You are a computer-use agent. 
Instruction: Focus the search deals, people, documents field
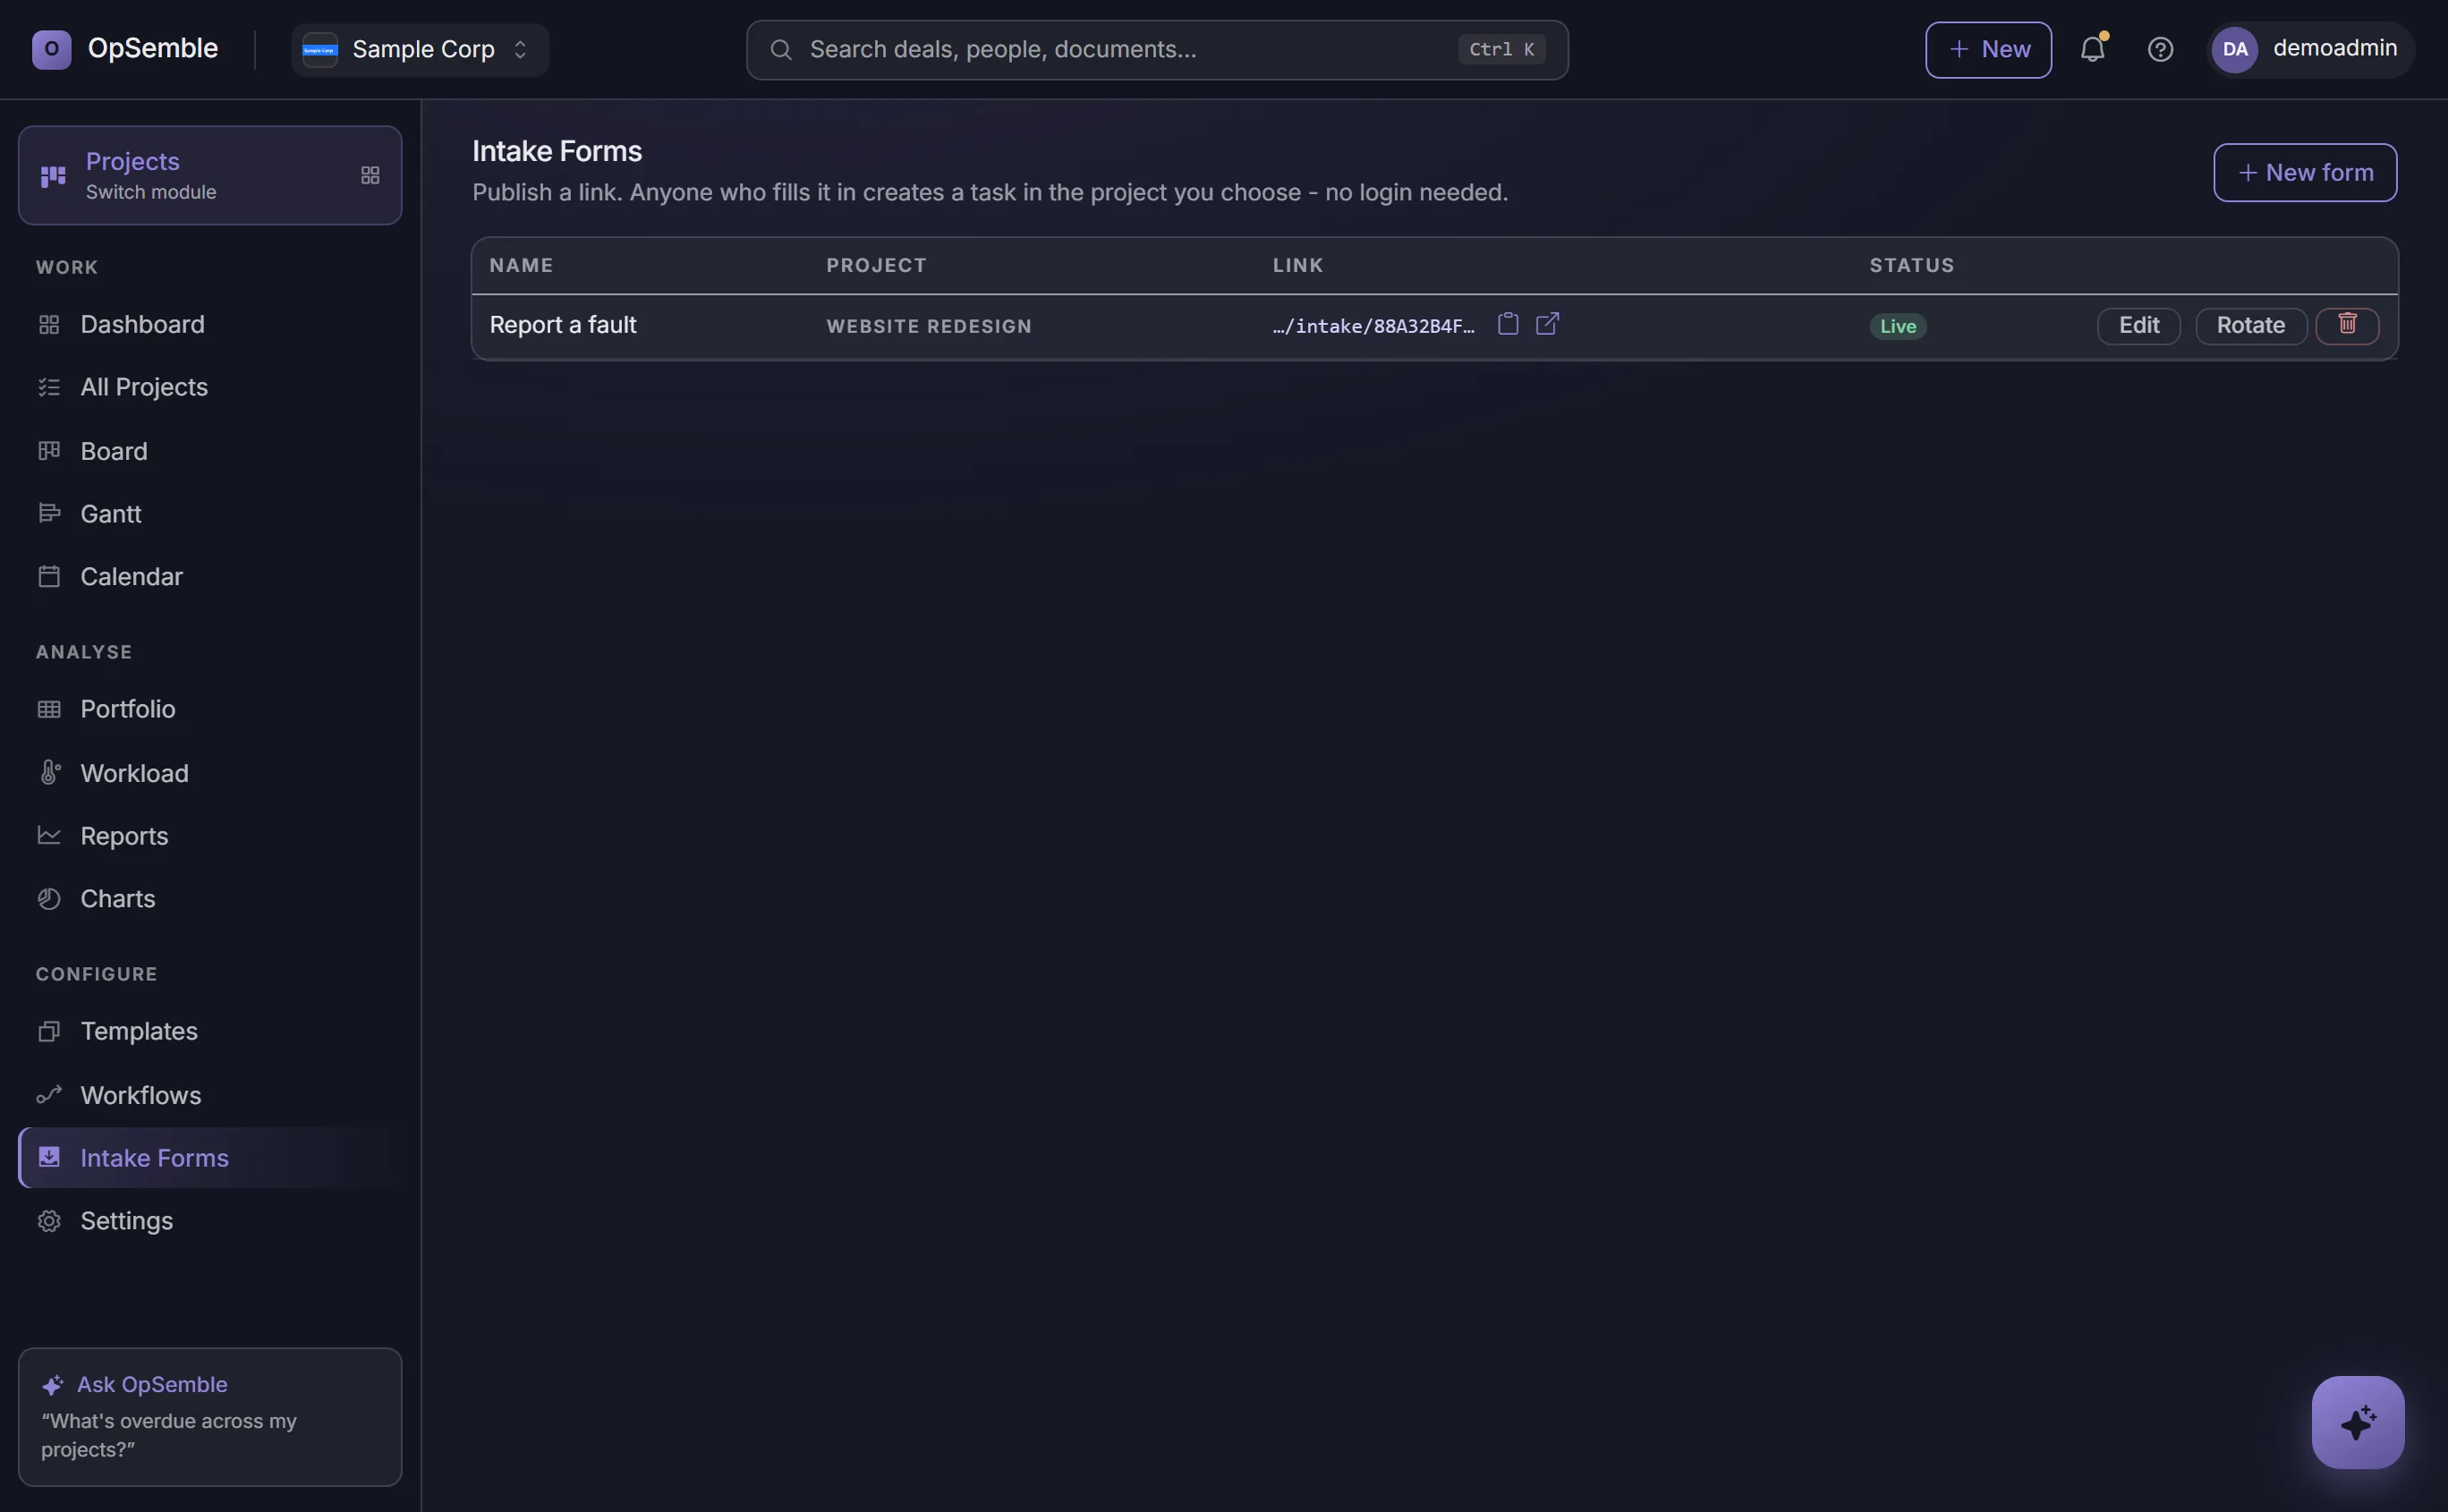[1157, 49]
